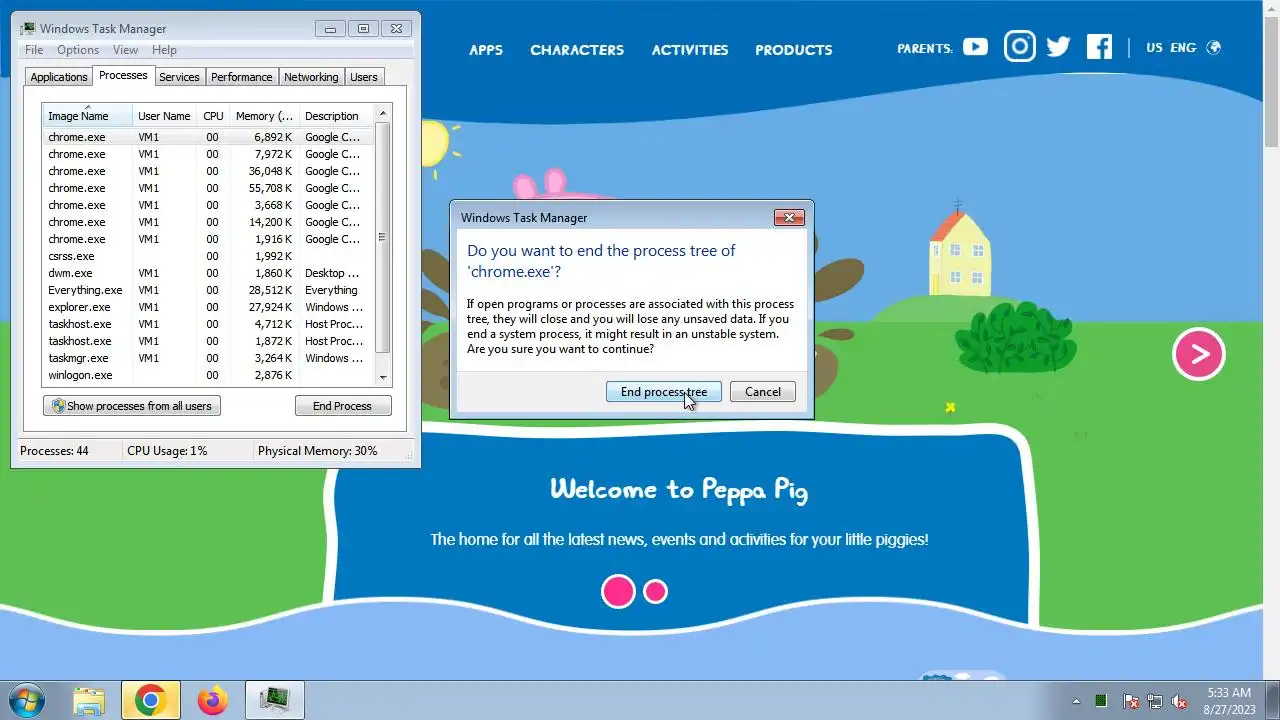Click the process list scrollbar thumb
Image resolution: width=1280 pixels, height=720 pixels.
pyautogui.click(x=382, y=236)
